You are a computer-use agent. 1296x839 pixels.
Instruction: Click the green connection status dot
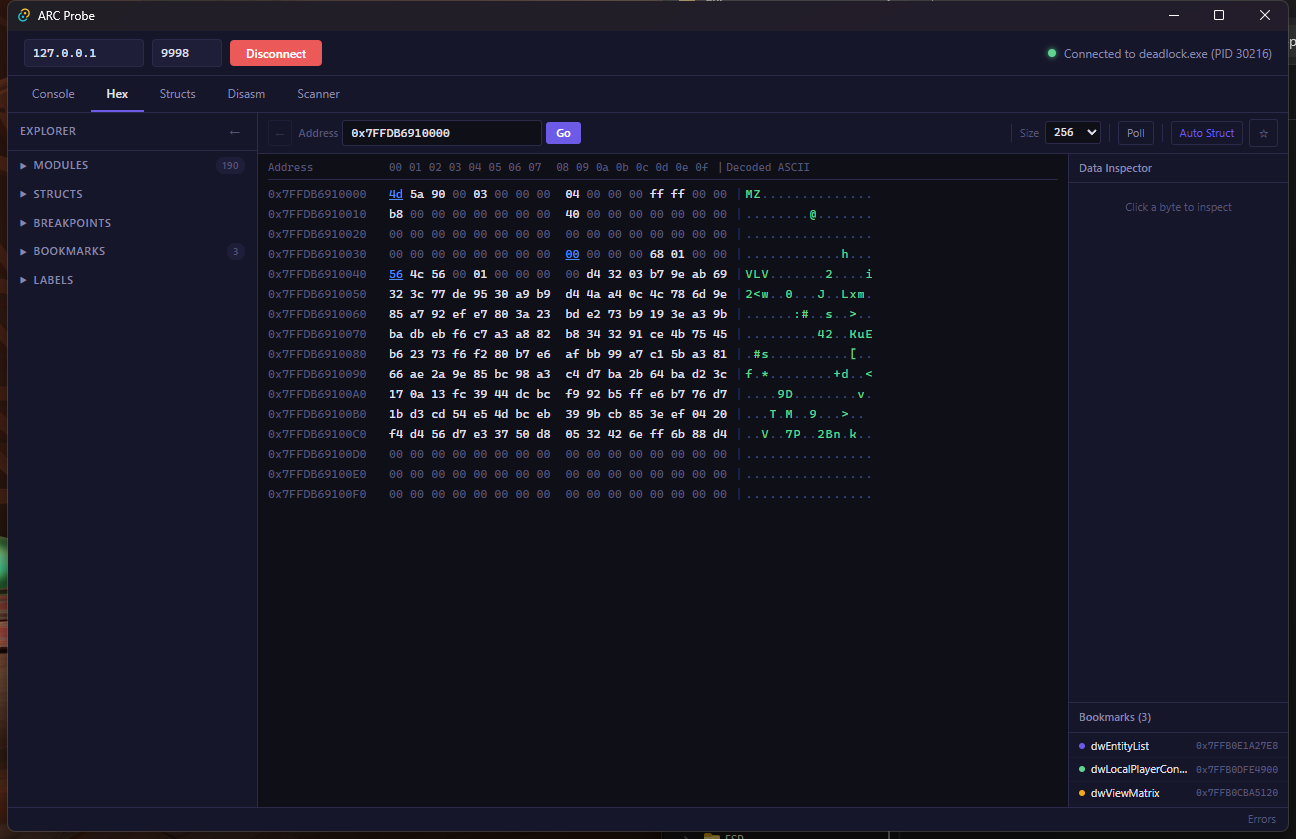coord(1051,53)
